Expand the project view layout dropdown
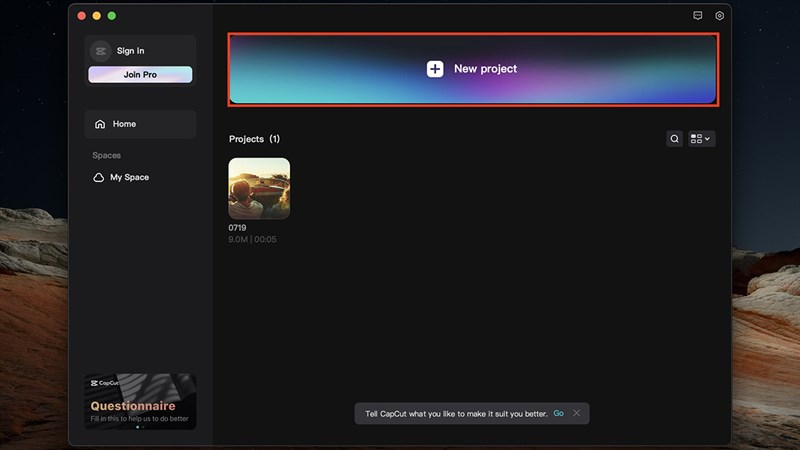Screen dimensions: 800x450 click(701, 139)
